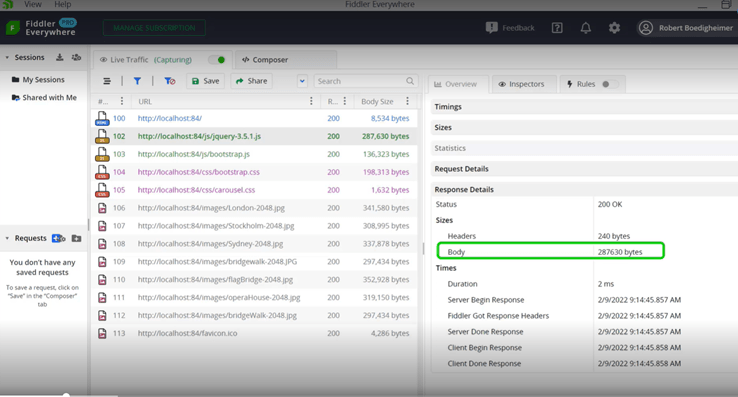Expand the Sizes section
Image resolution: width=738 pixels, height=397 pixels.
click(x=584, y=128)
